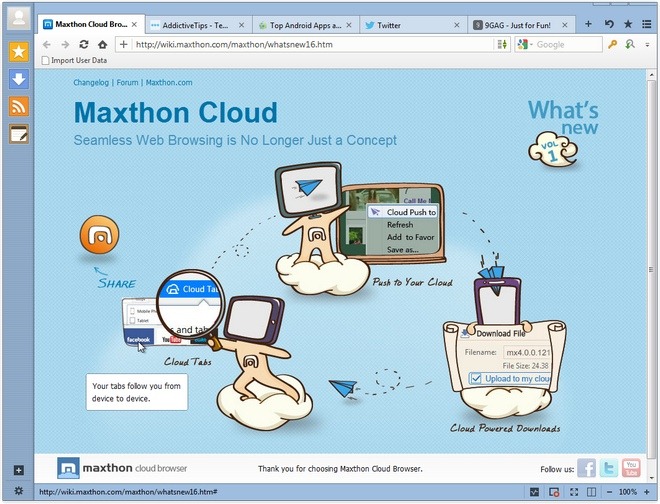
Task: Expand the Google search engine dropdown
Action: (532, 44)
